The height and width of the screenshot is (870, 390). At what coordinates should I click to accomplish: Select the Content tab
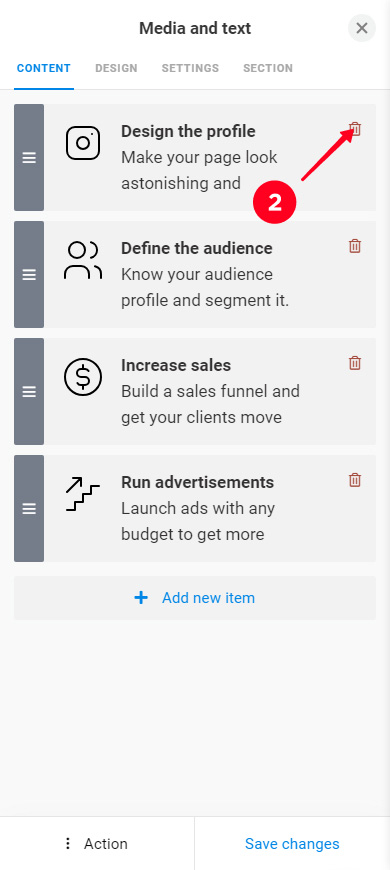(44, 68)
